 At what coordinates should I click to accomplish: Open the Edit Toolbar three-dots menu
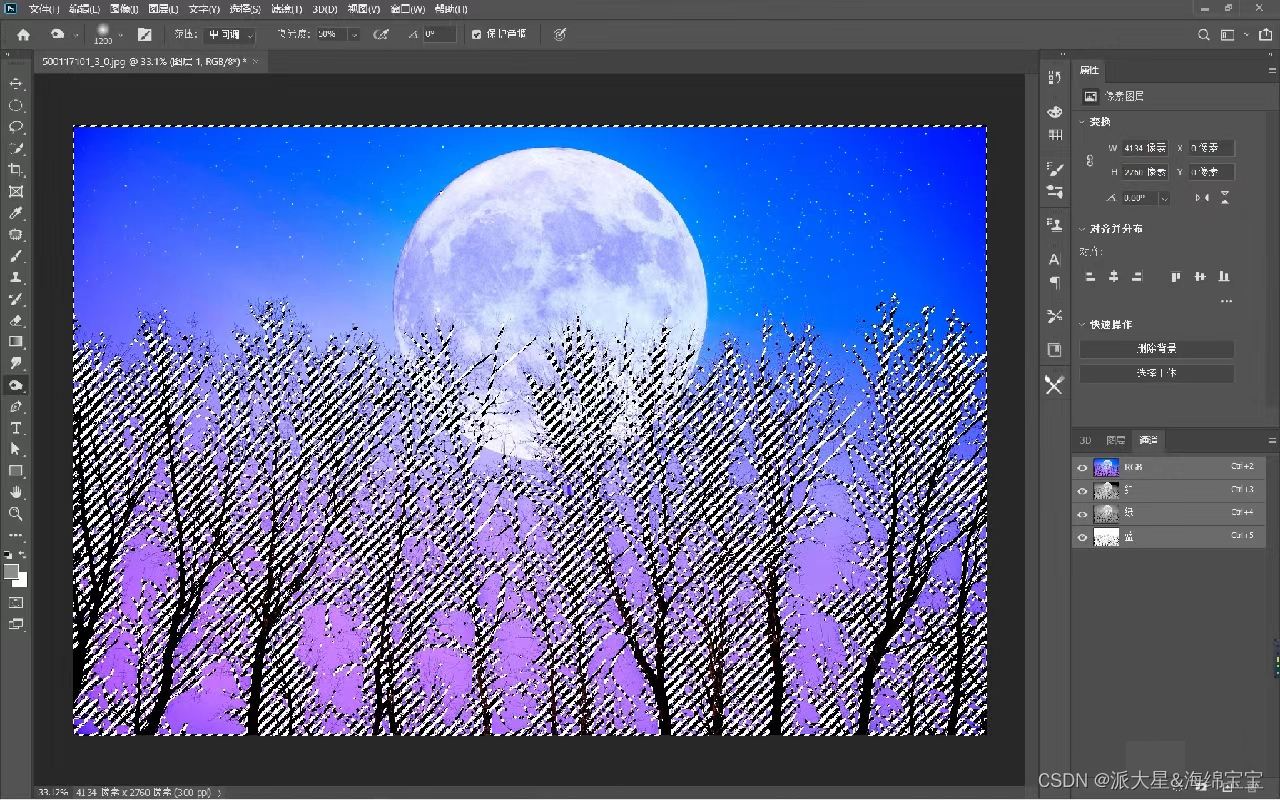point(16,536)
